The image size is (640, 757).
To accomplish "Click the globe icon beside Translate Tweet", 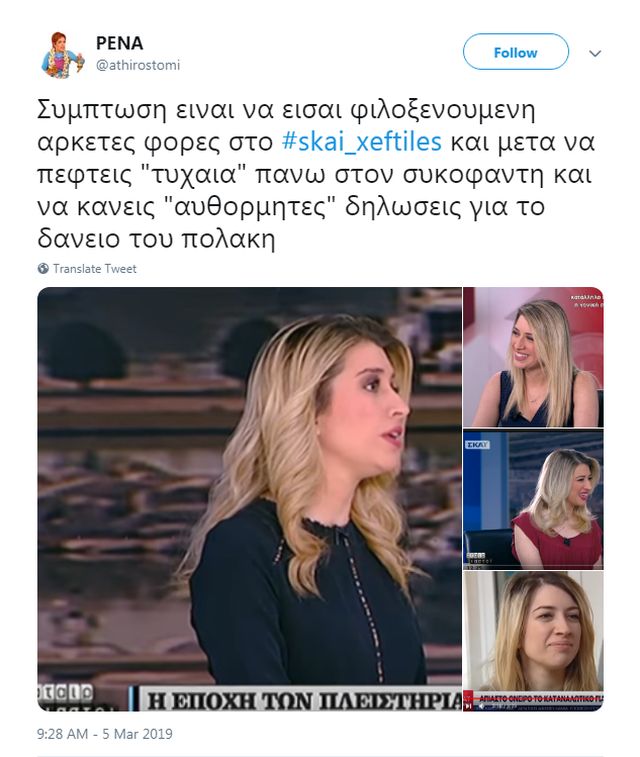I will tap(43, 268).
